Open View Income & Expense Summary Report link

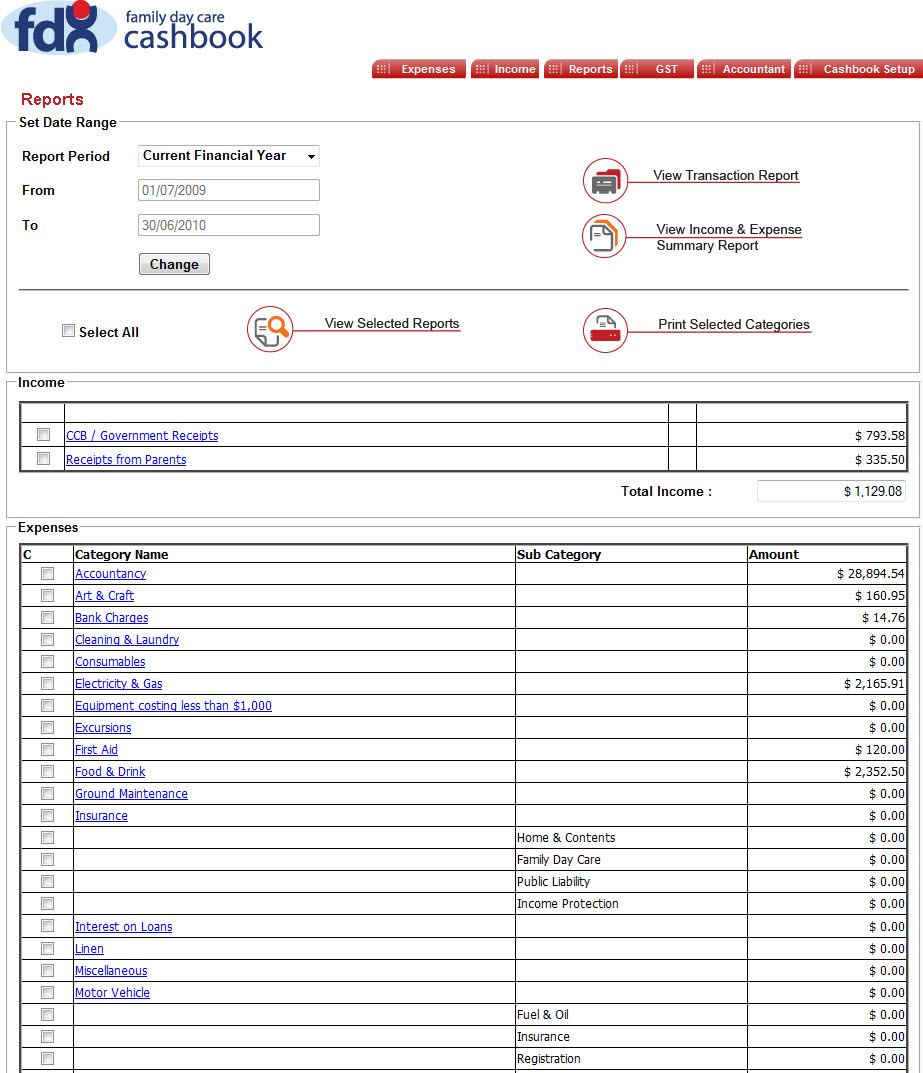pos(729,237)
